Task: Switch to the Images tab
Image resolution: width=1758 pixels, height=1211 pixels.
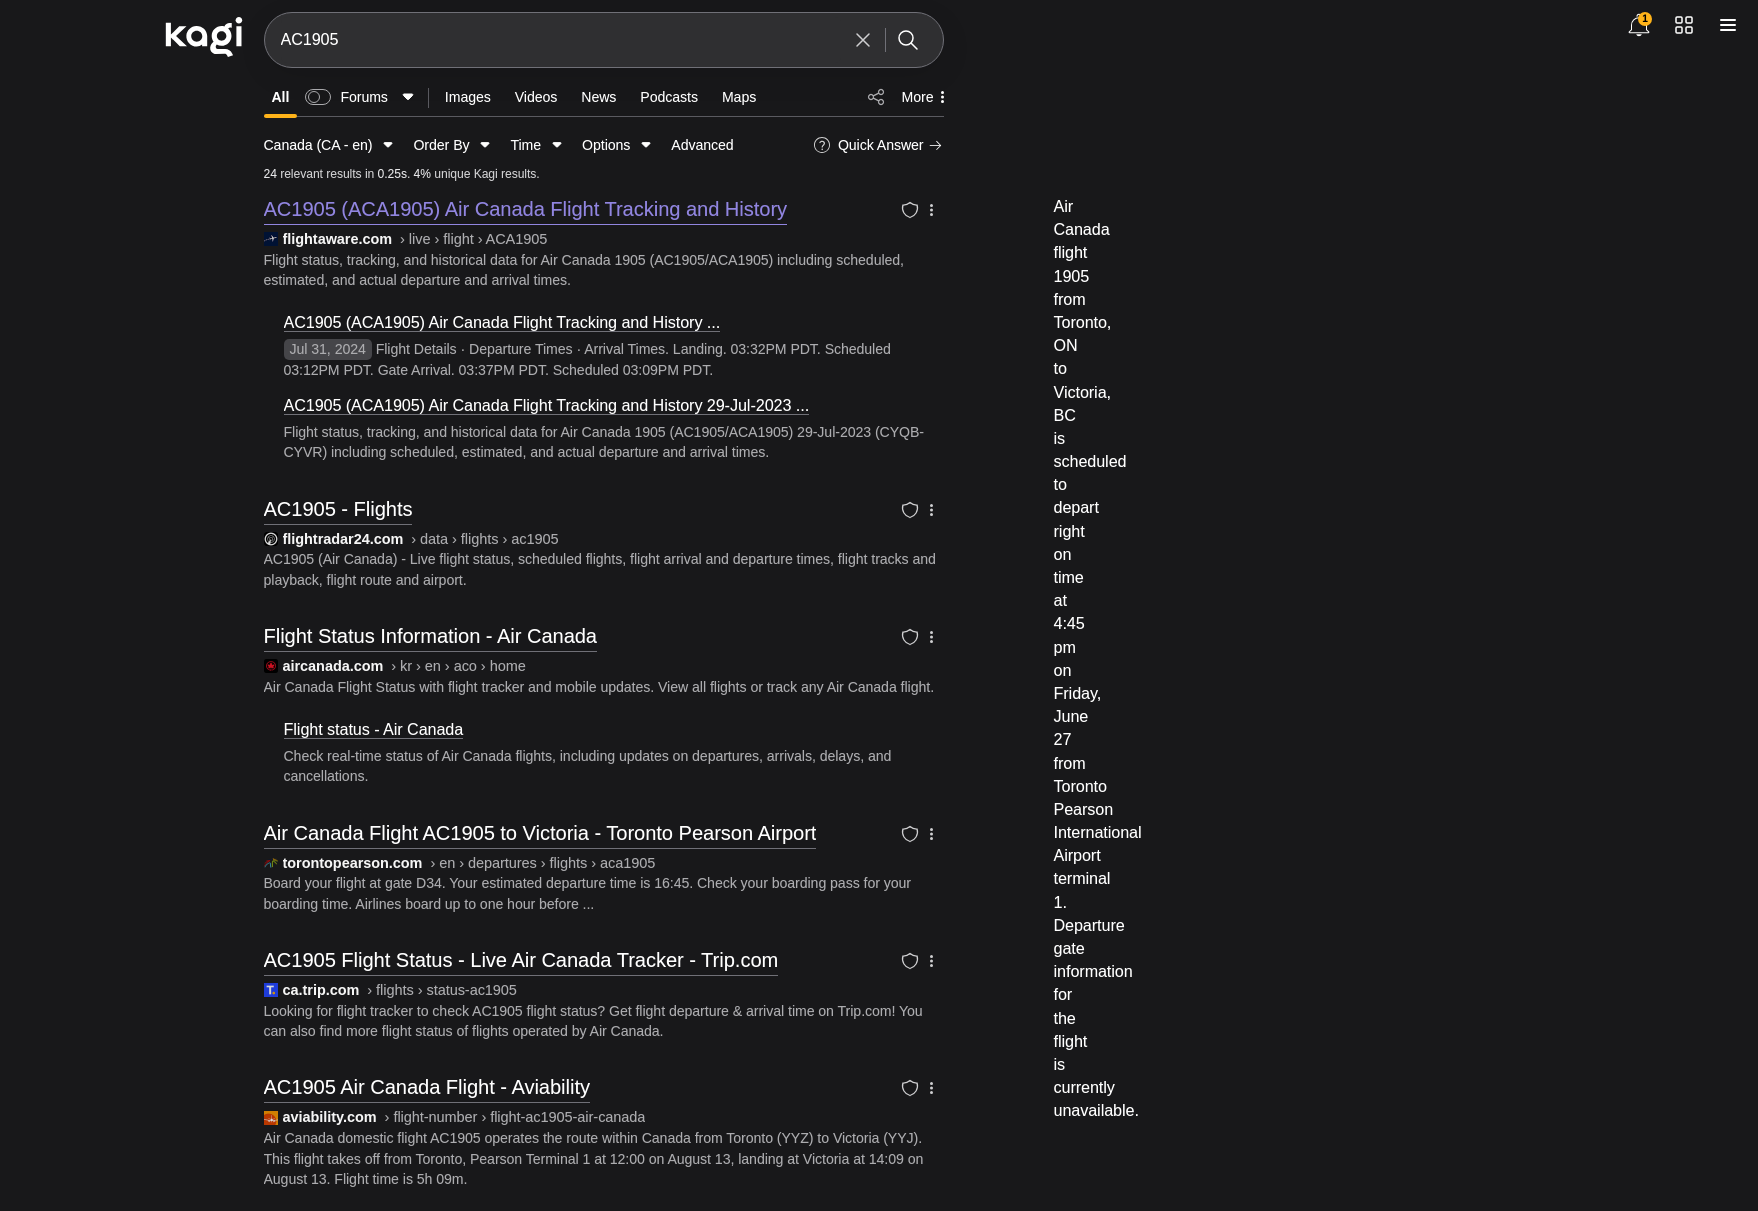Action: pyautogui.click(x=467, y=97)
